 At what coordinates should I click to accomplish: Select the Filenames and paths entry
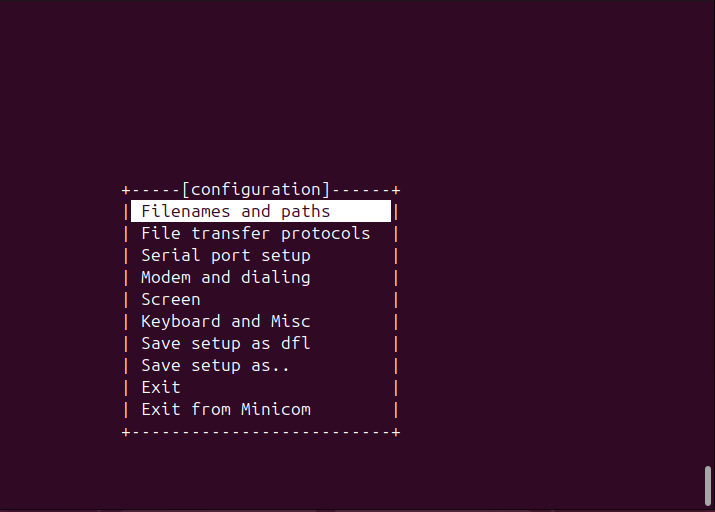236,211
